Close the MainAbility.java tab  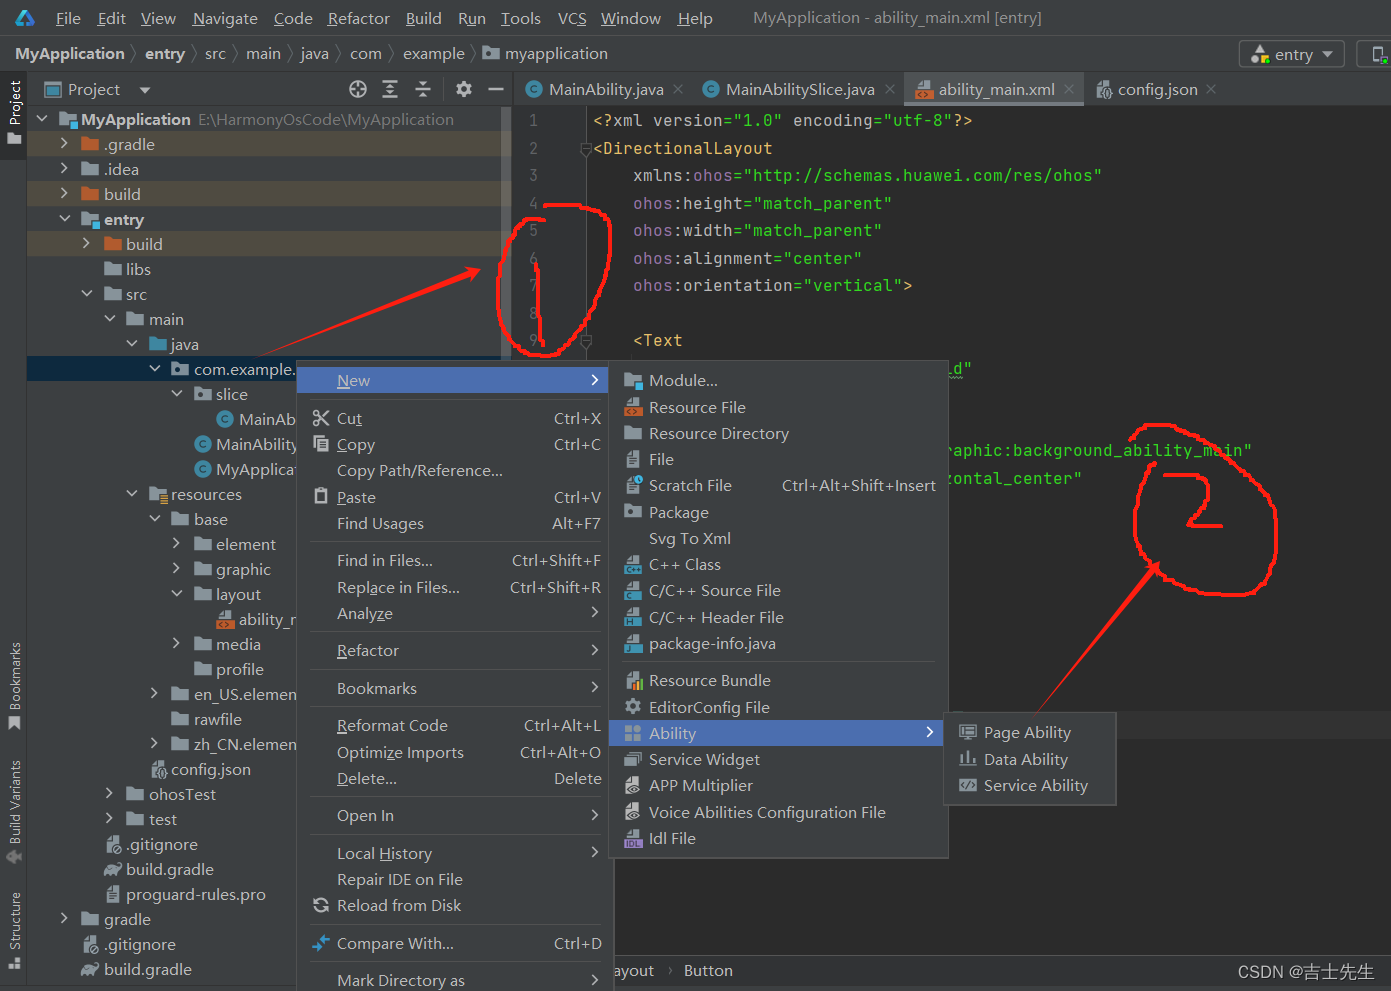click(678, 89)
